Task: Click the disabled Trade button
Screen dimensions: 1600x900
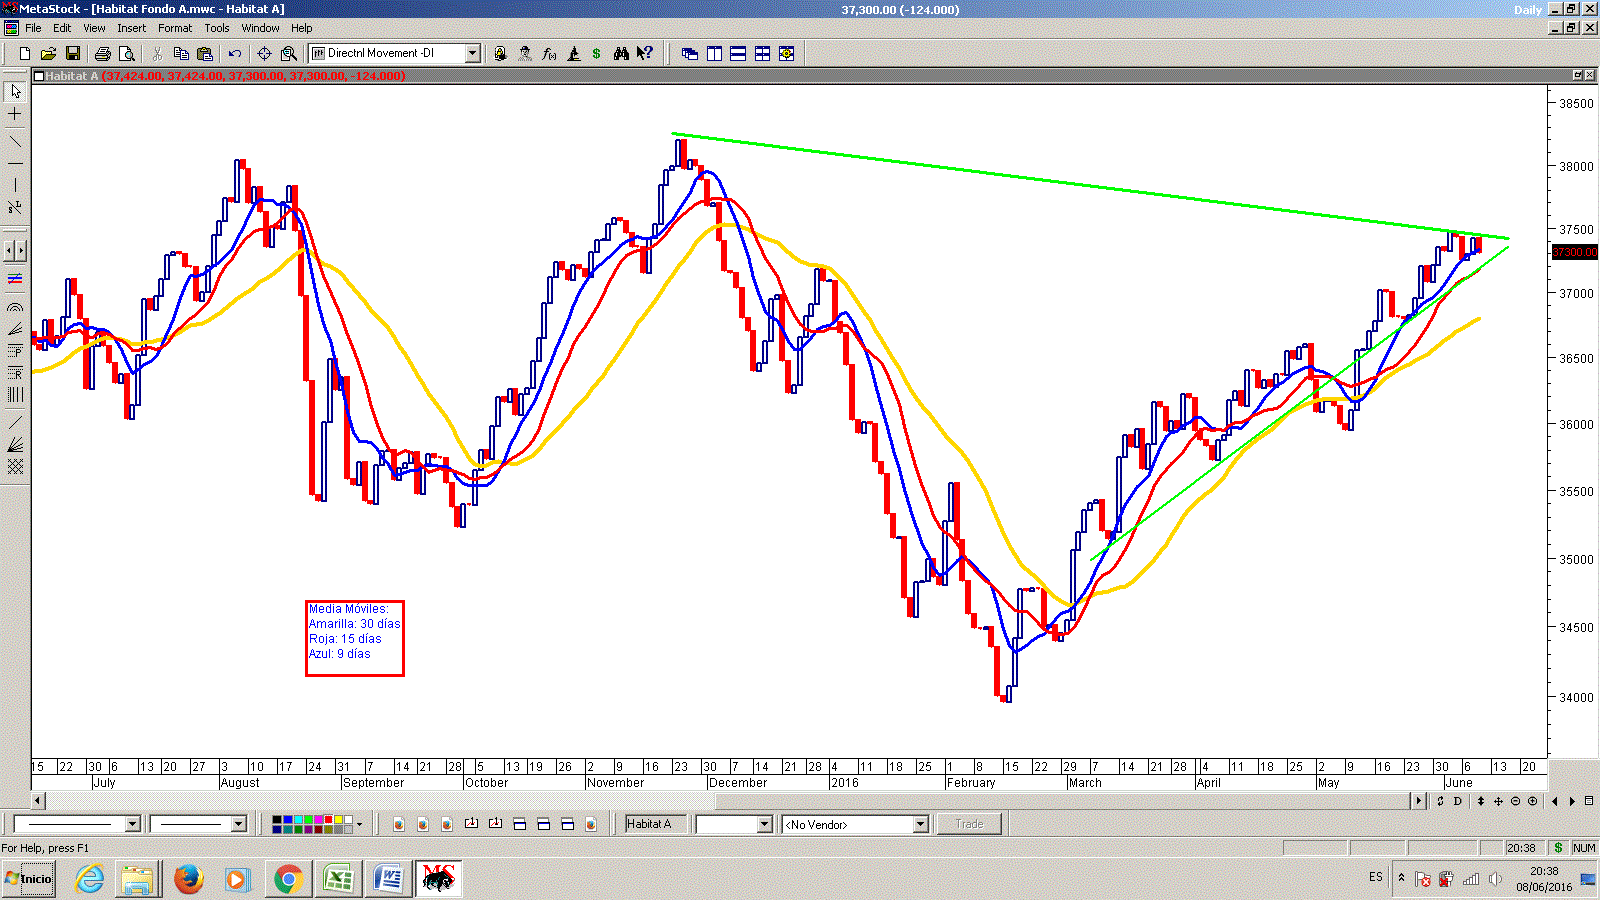Action: pyautogui.click(x=969, y=824)
